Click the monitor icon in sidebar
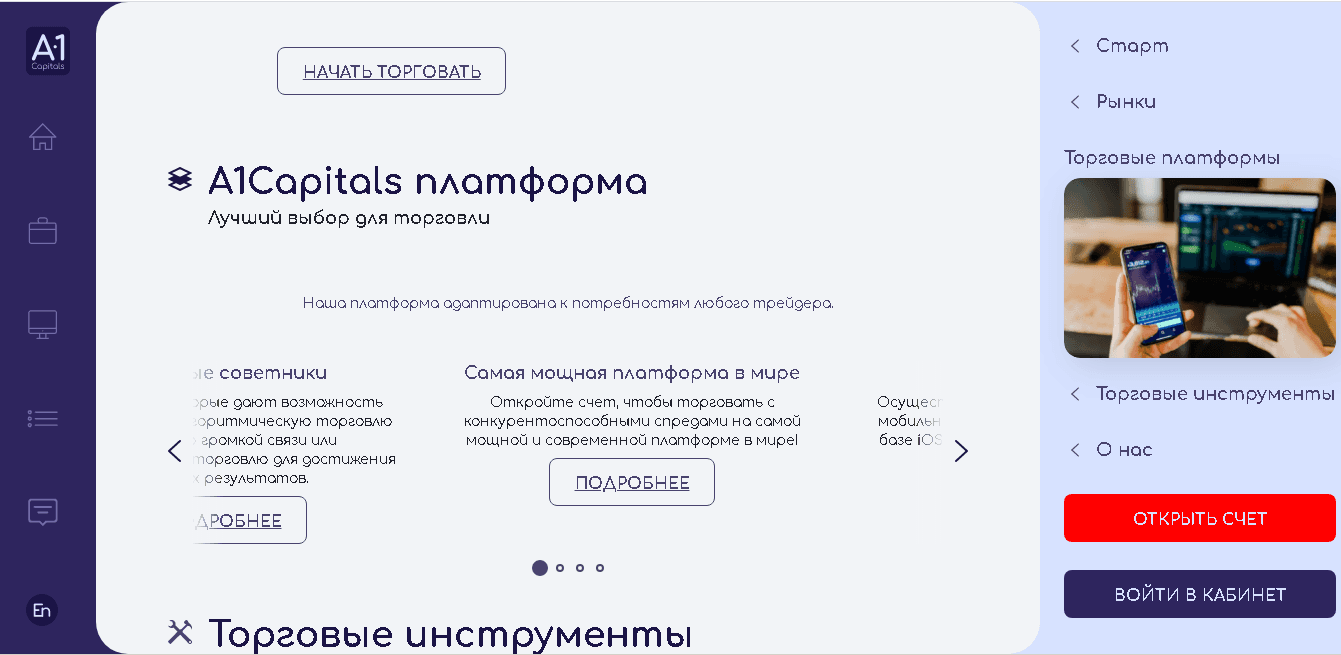1341x655 pixels. tap(42, 324)
